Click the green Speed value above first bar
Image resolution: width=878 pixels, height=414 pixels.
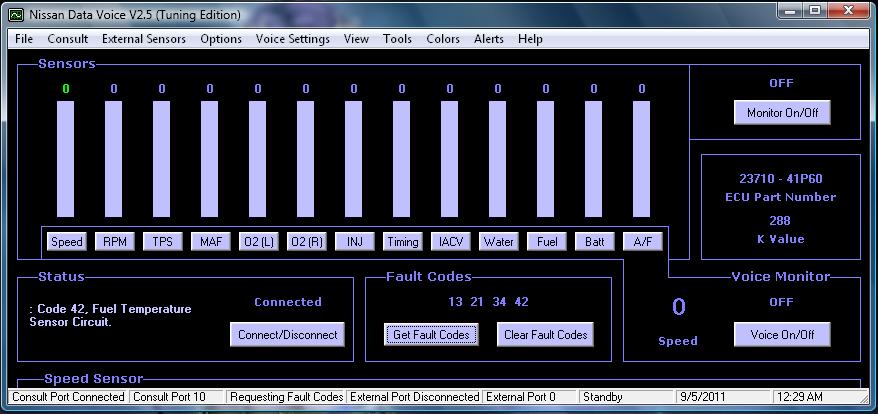[66, 89]
